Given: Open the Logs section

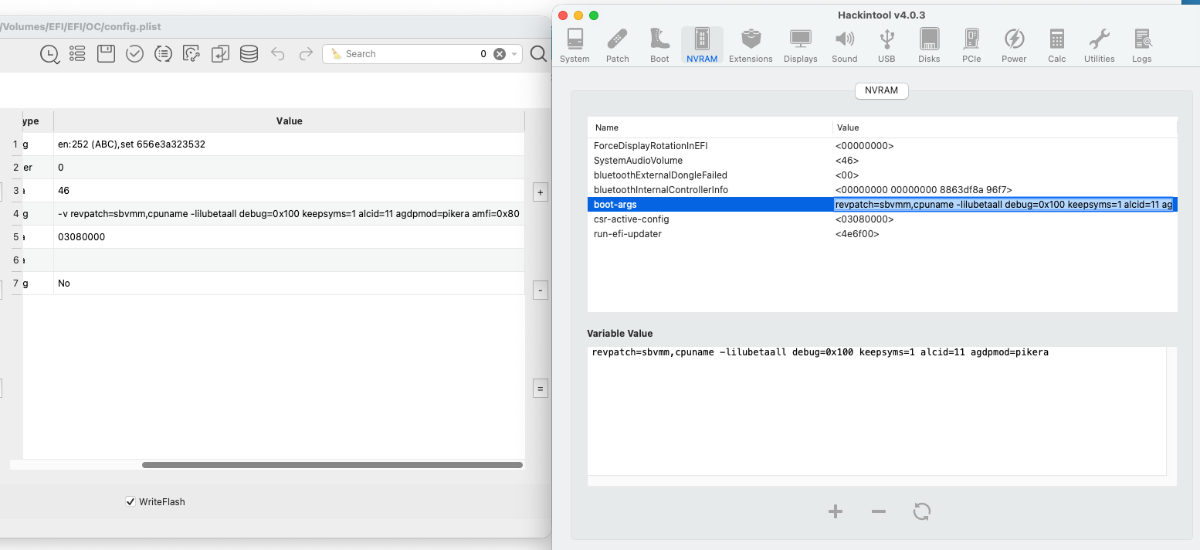Looking at the screenshot, I should (1142, 45).
